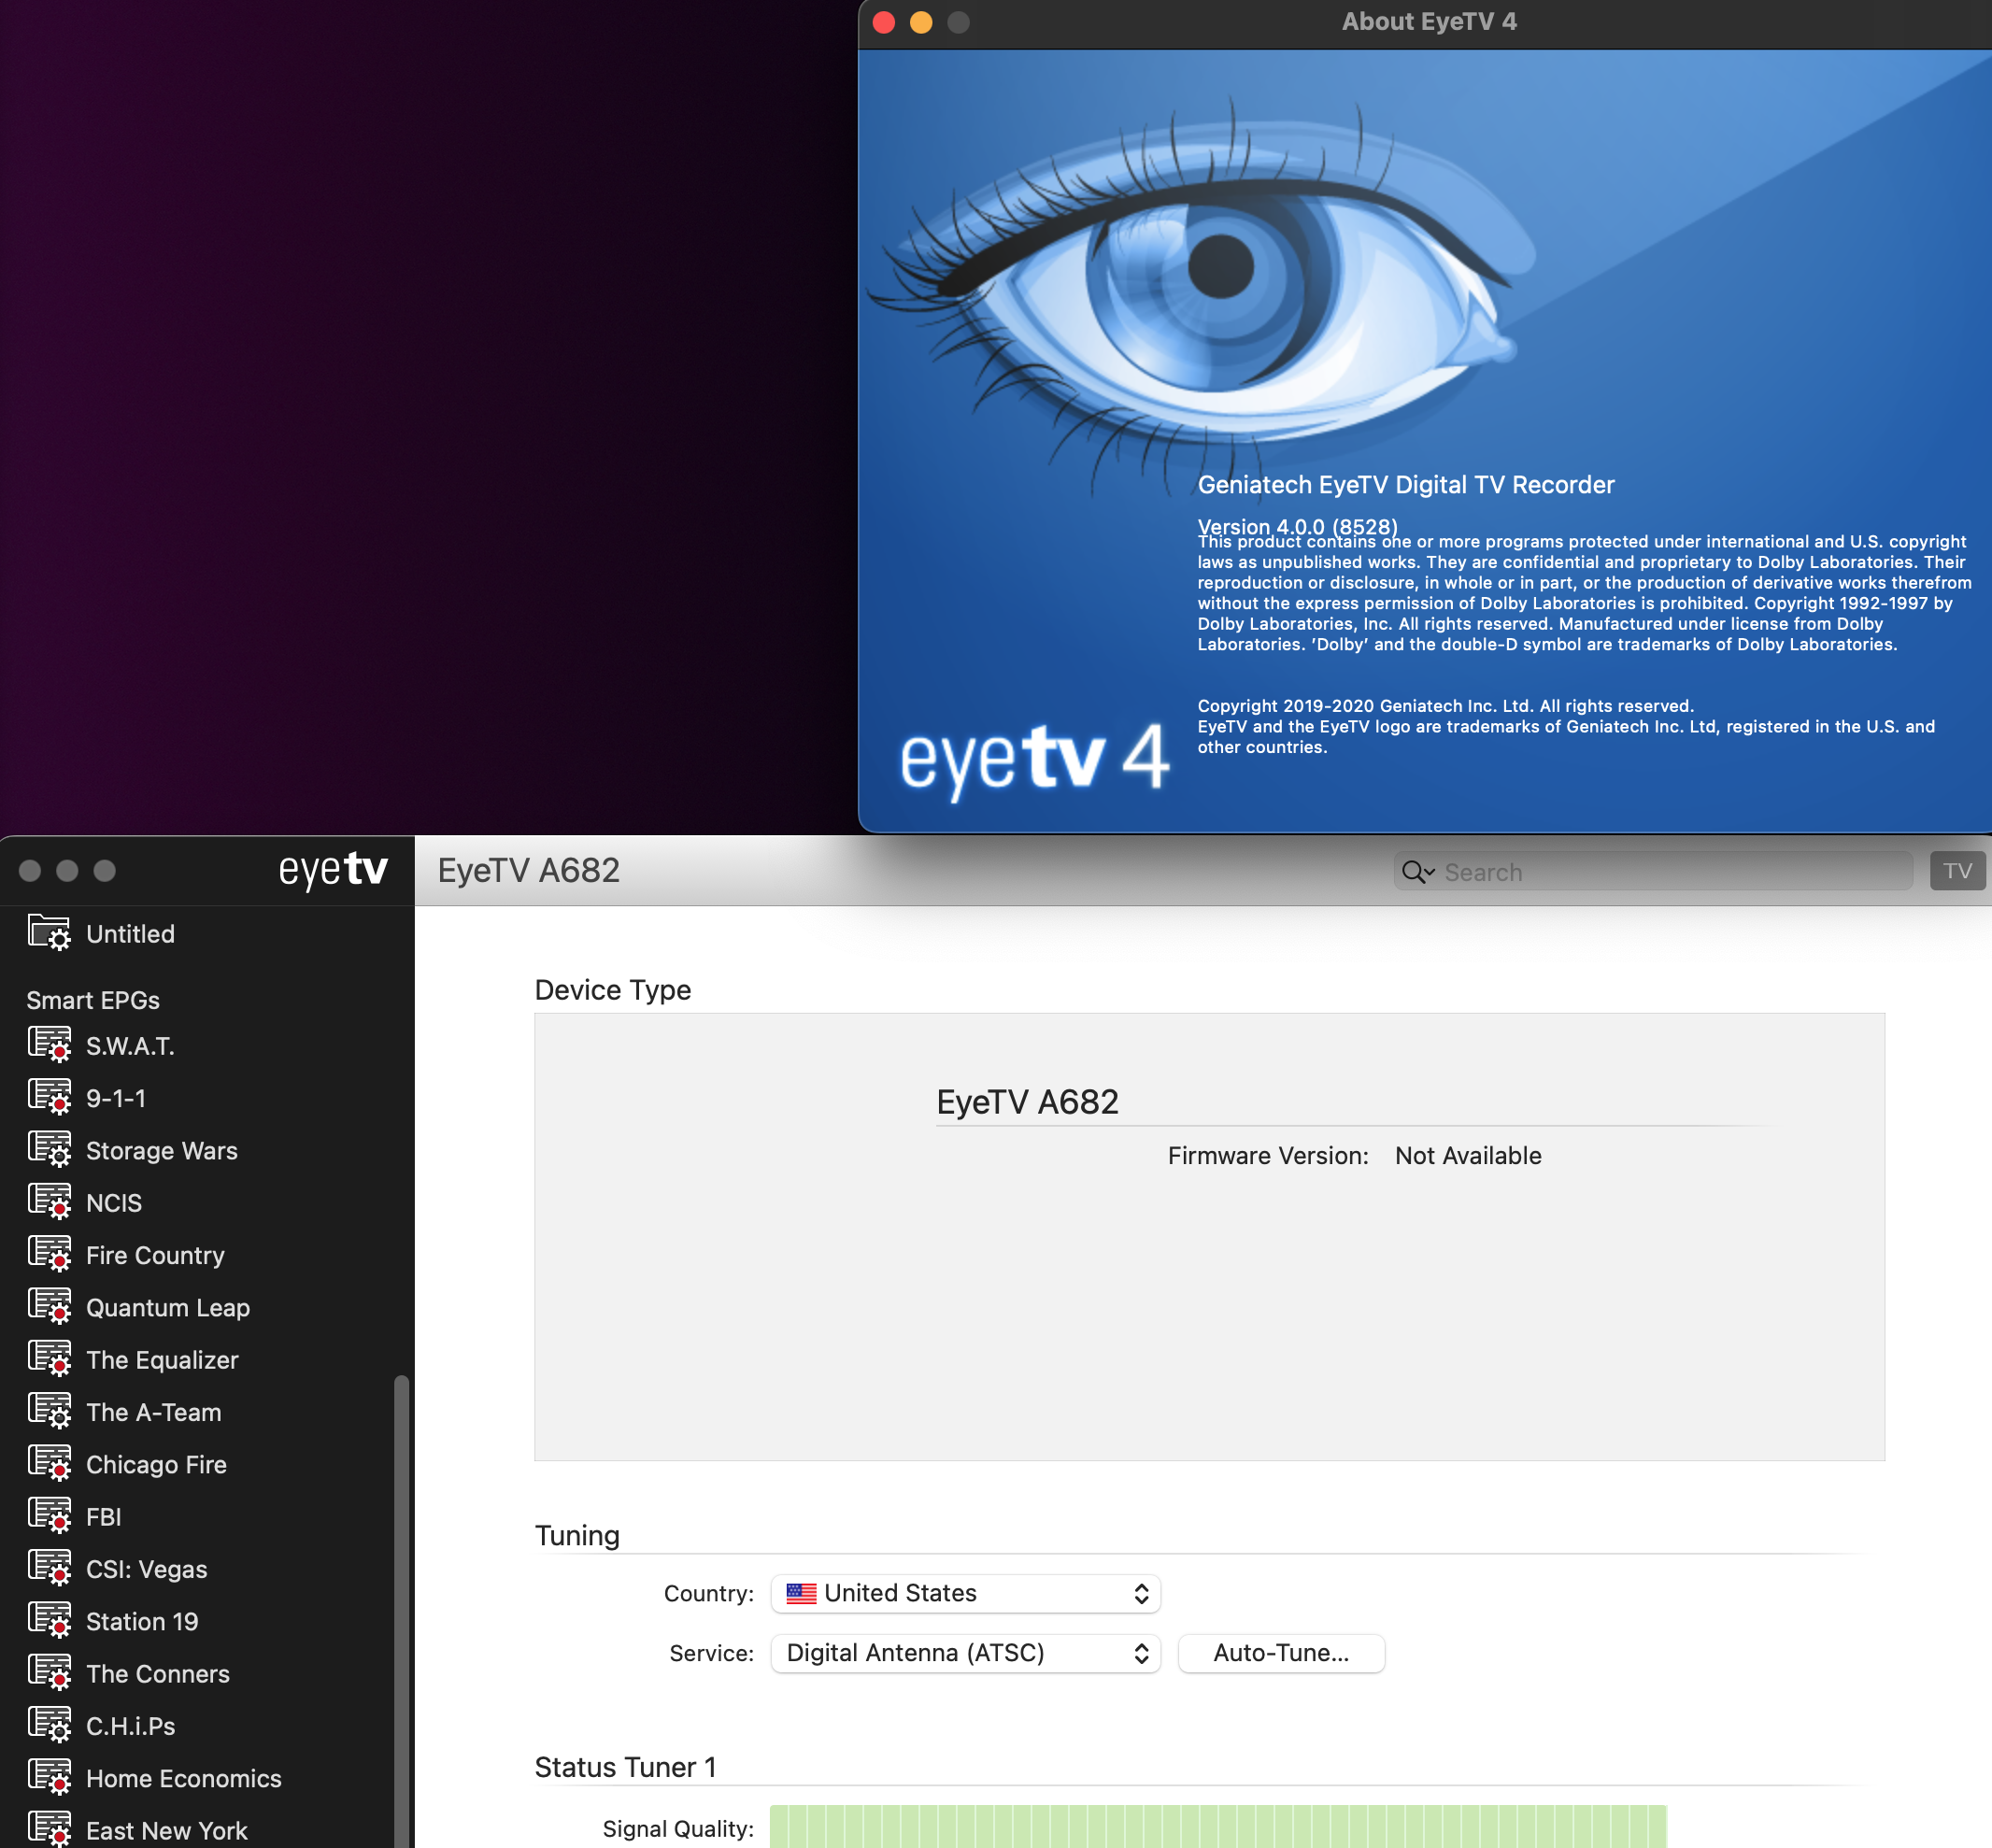Viewport: 1992px width, 1848px height.
Task: Open the Service dropdown showing Digital Antenna
Action: pyautogui.click(x=965, y=1653)
